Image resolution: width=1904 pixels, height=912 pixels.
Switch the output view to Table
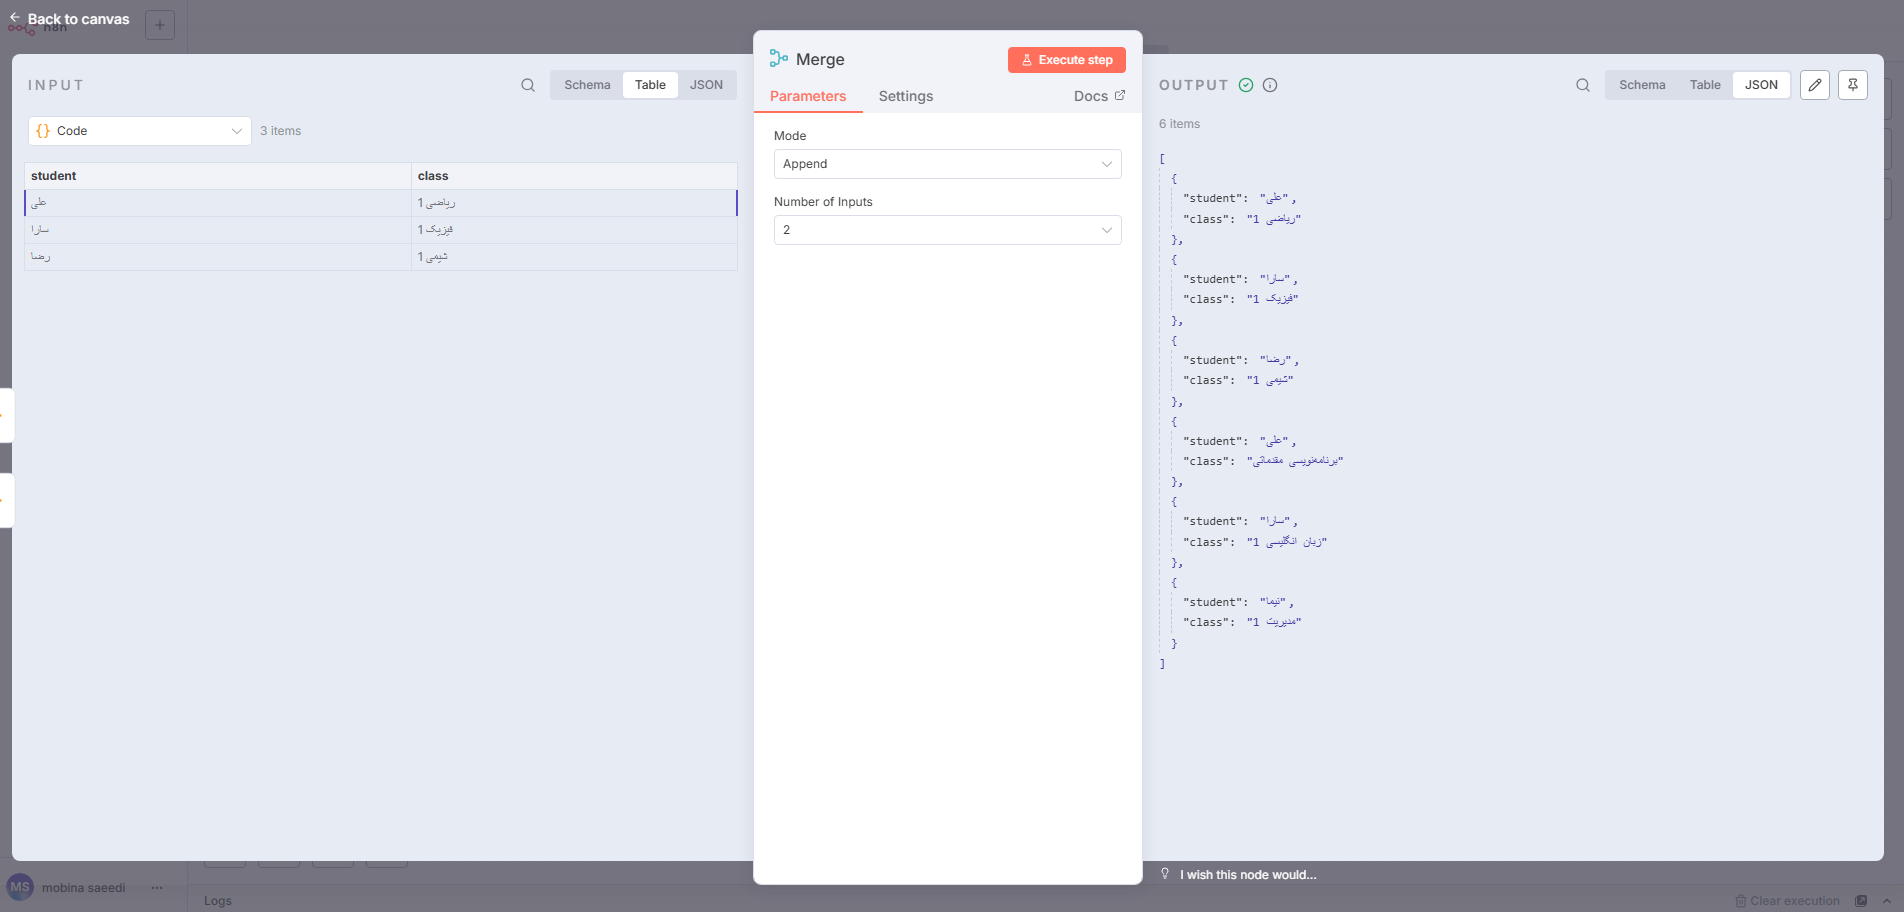pyautogui.click(x=1704, y=85)
